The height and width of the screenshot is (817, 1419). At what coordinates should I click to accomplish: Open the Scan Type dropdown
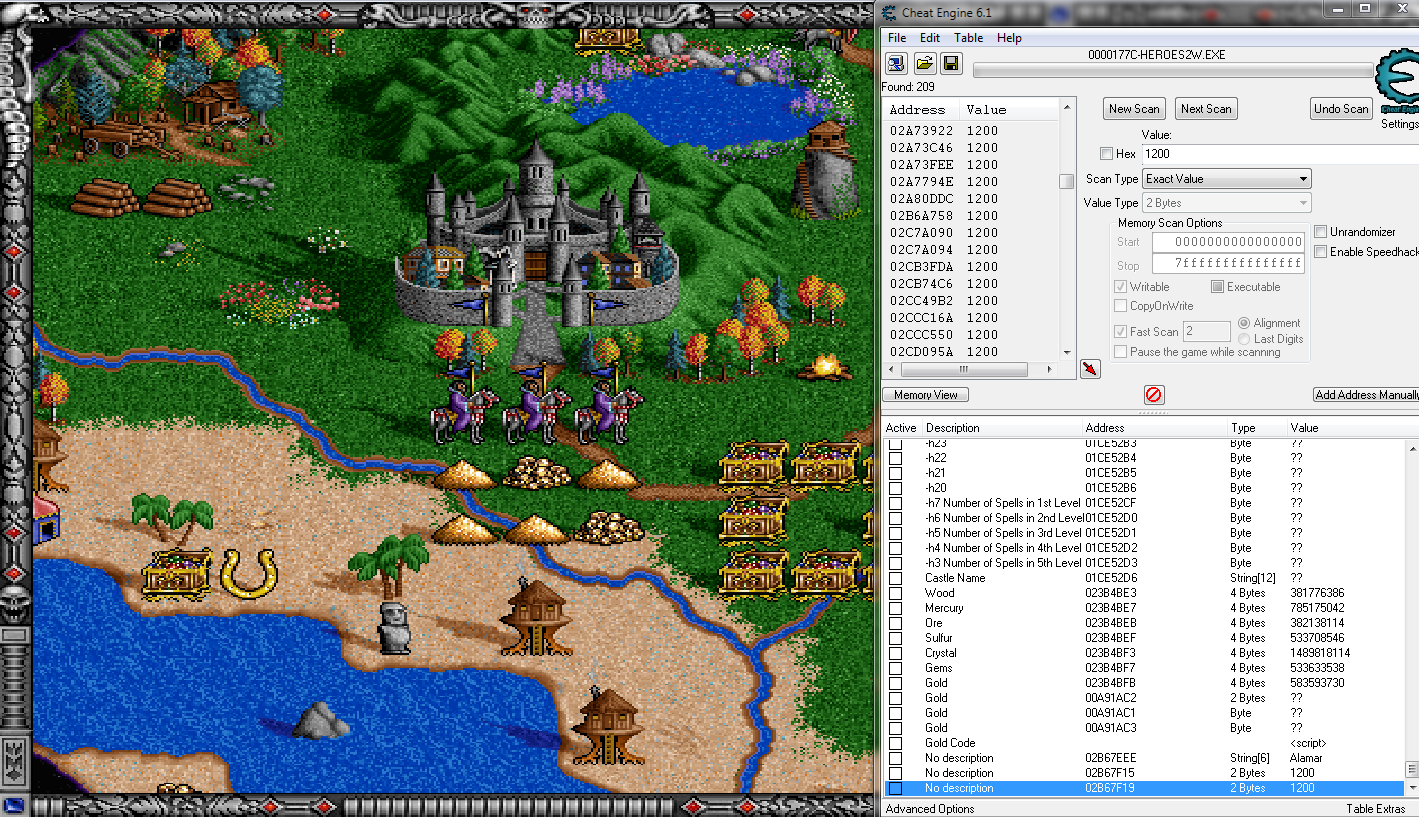tap(1227, 179)
